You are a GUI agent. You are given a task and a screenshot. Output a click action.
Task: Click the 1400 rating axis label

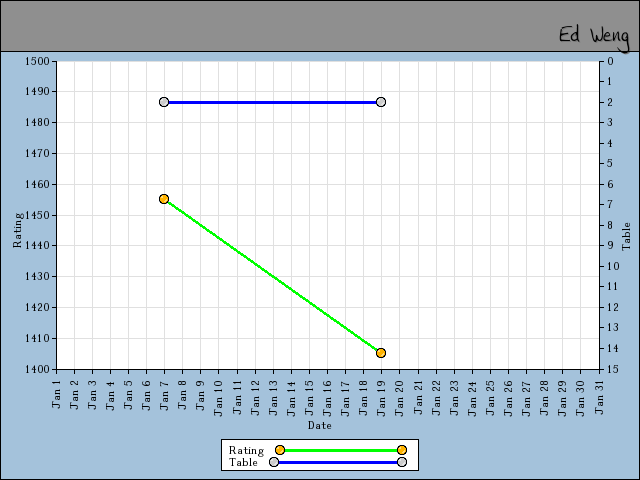[37, 369]
